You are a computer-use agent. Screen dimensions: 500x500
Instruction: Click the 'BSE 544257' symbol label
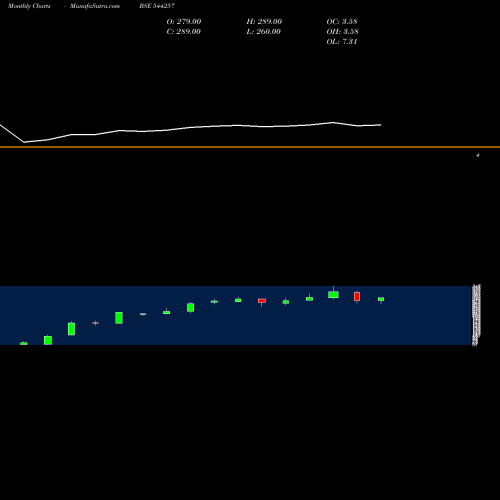tap(157, 6)
